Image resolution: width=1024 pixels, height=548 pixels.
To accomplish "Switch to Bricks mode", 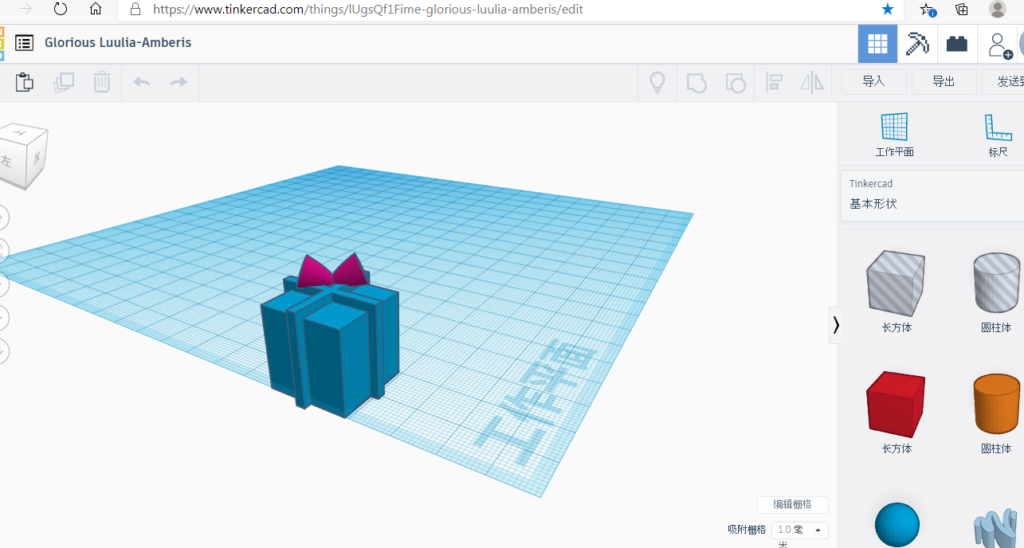I will [957, 44].
